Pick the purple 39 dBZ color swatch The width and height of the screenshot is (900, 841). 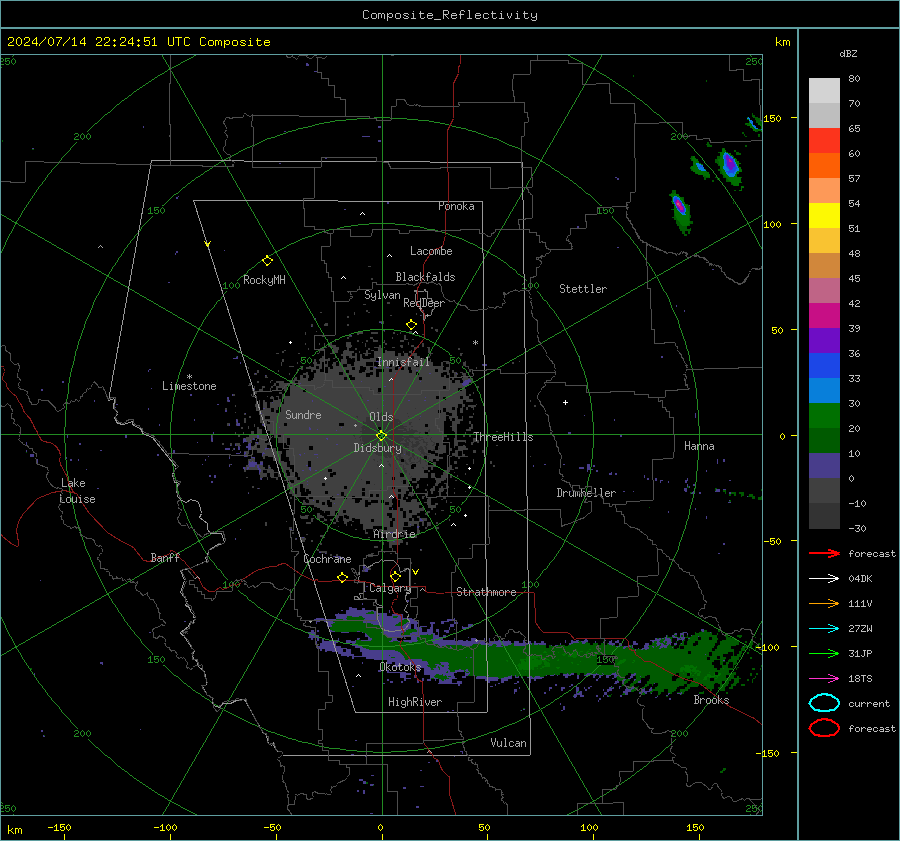824,341
